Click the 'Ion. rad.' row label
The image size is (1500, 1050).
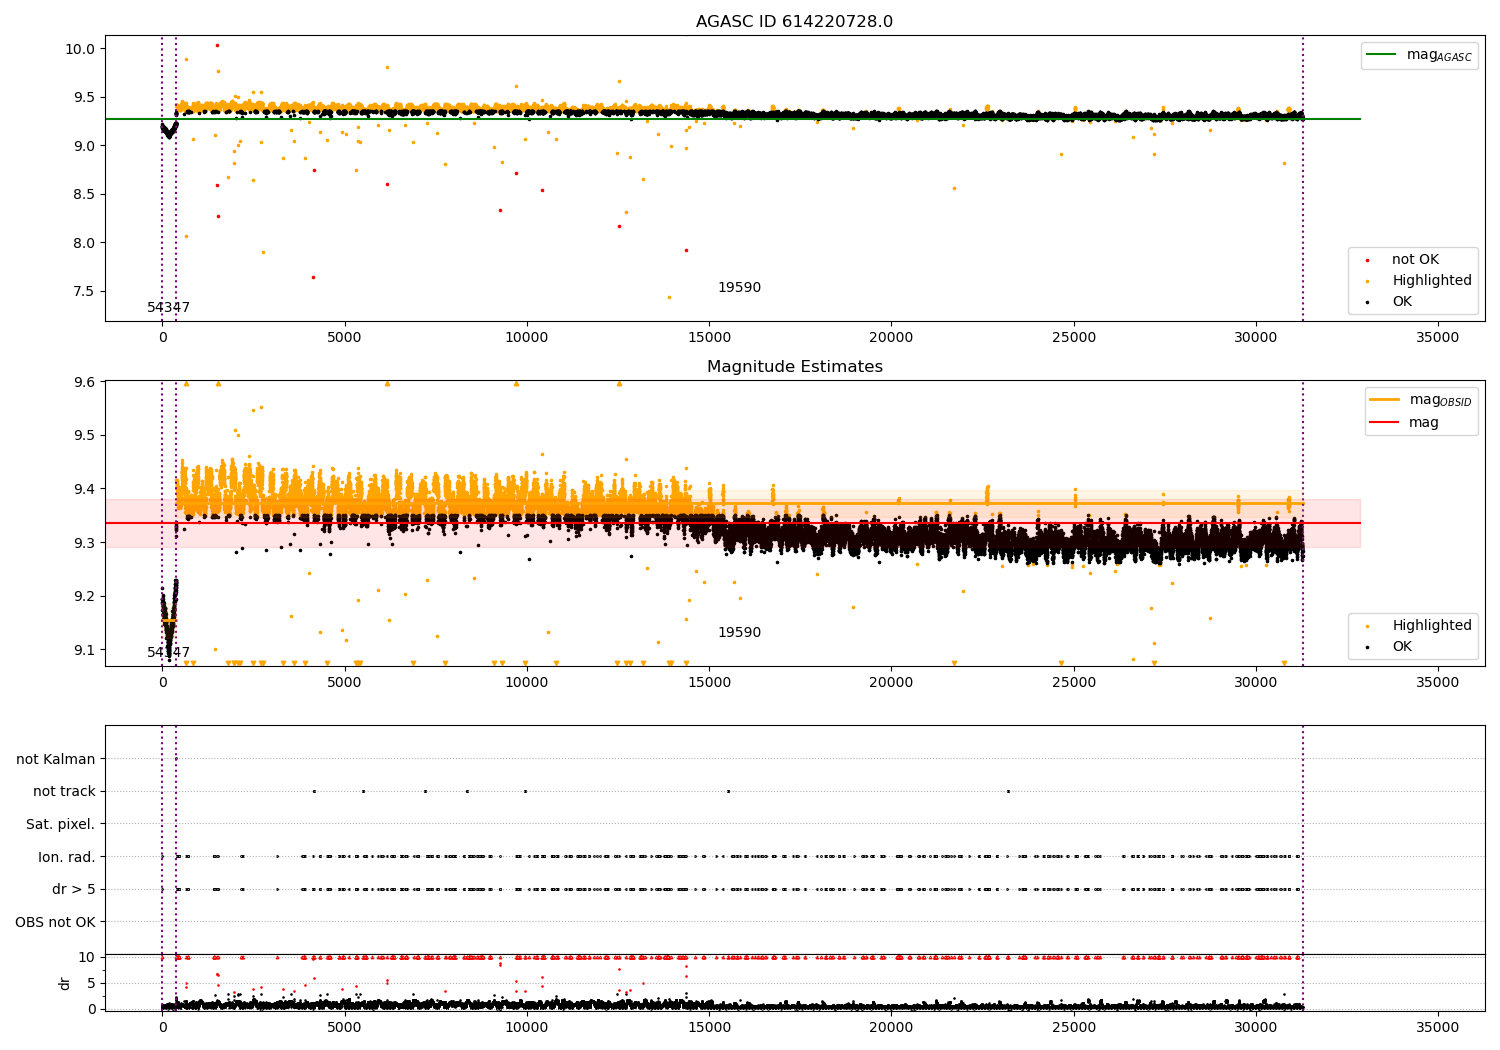click(x=67, y=858)
